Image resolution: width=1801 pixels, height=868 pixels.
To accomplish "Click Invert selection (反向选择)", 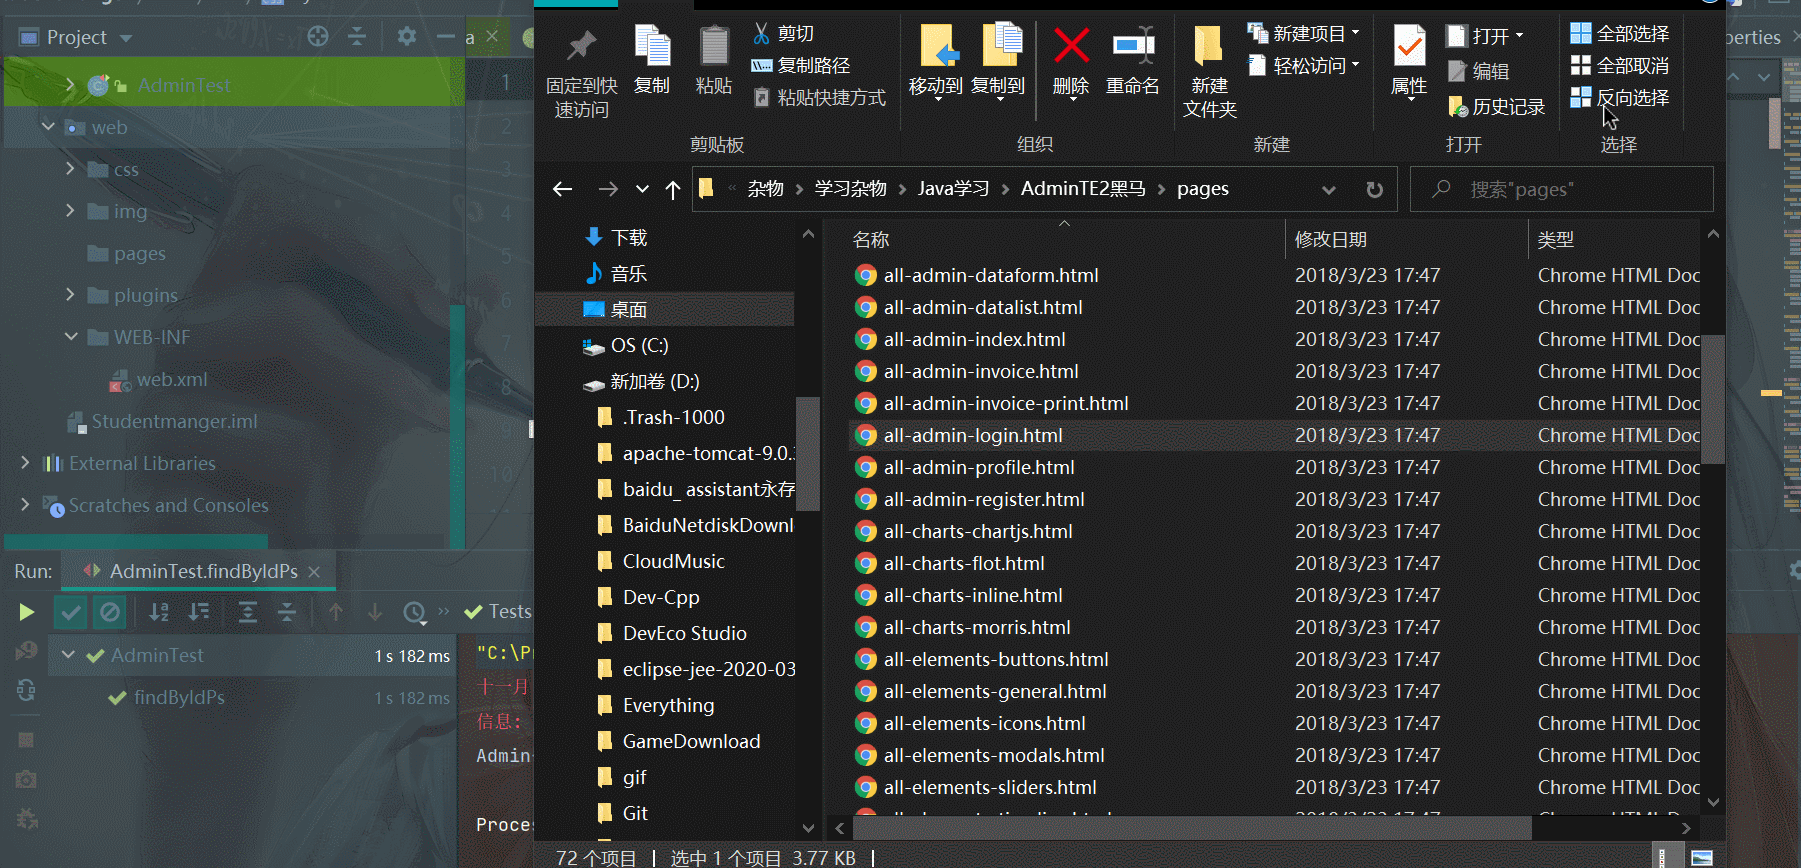I will (x=1619, y=98).
